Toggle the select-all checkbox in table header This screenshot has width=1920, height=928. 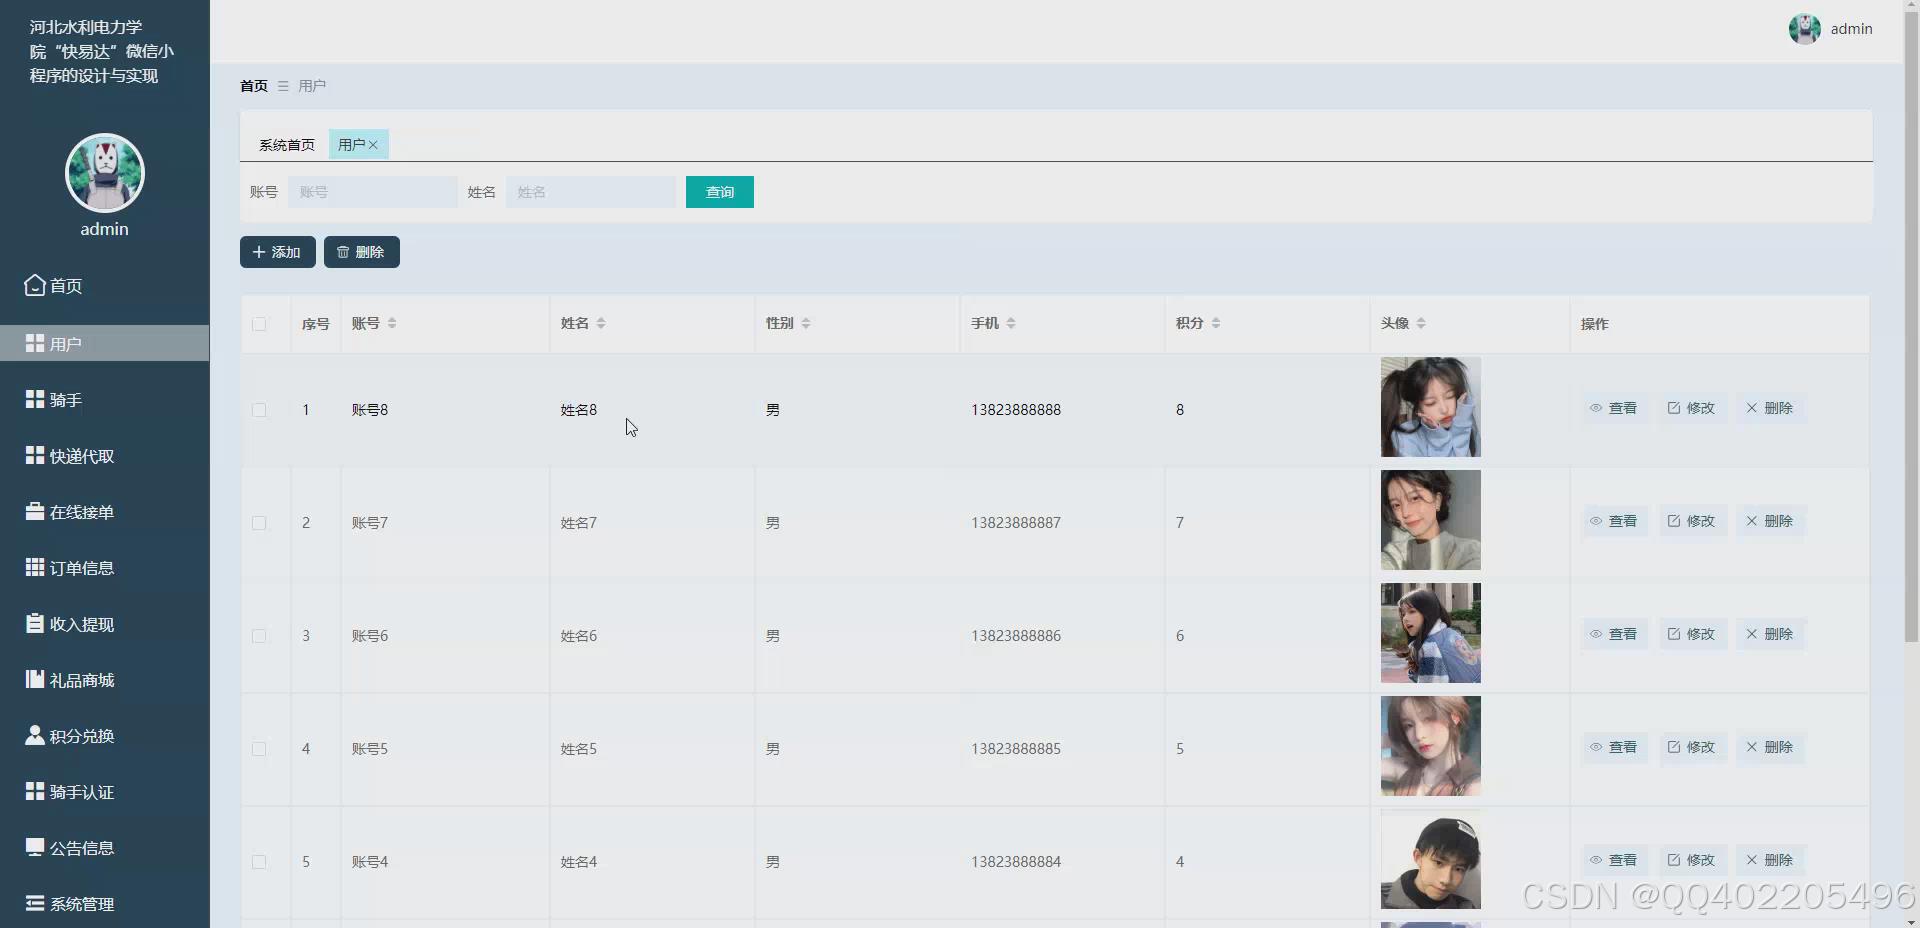tap(259, 324)
